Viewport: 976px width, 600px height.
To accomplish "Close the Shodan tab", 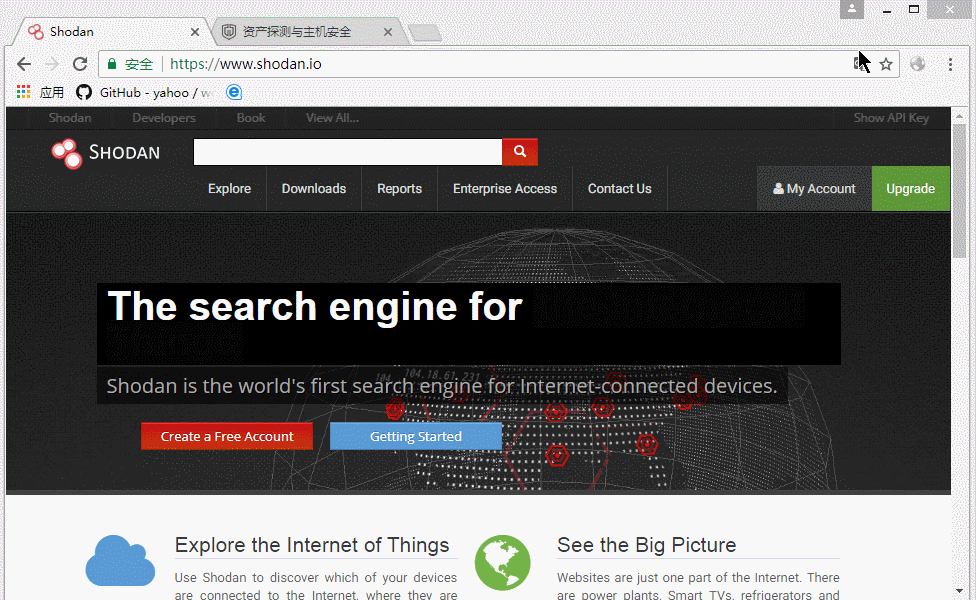I will pyautogui.click(x=195, y=32).
